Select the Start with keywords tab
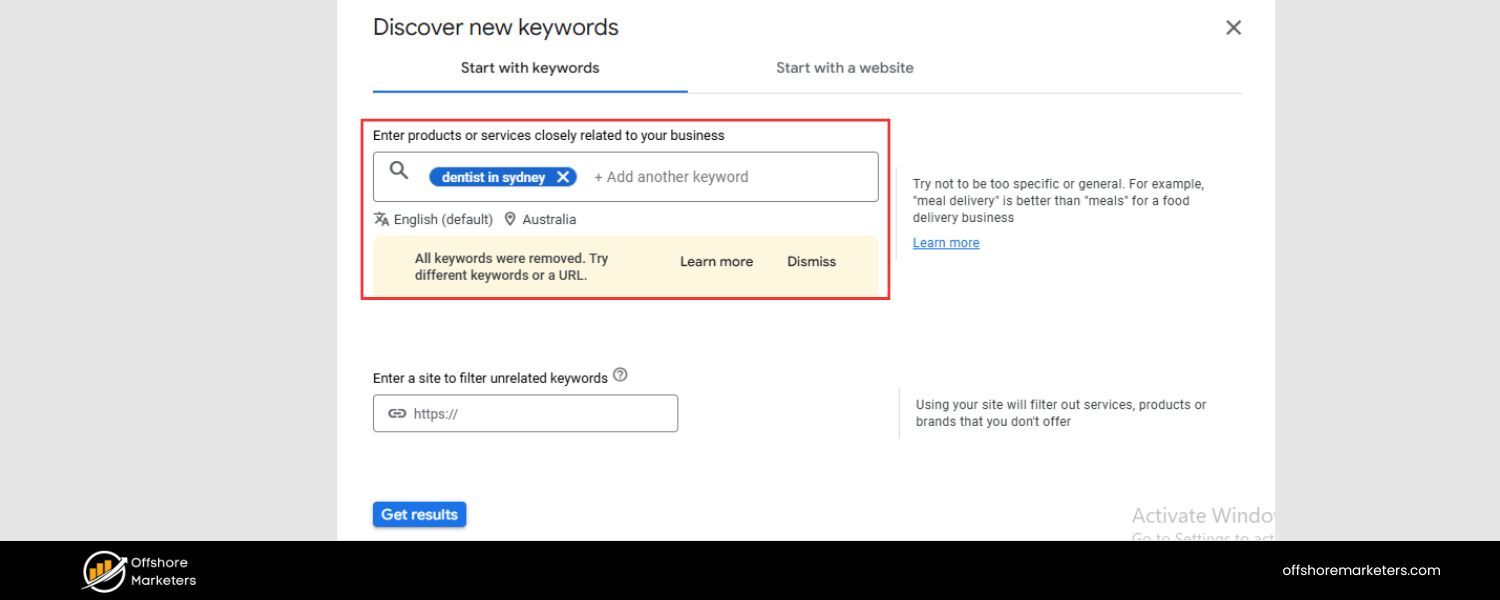The height and width of the screenshot is (600, 1500). click(530, 67)
